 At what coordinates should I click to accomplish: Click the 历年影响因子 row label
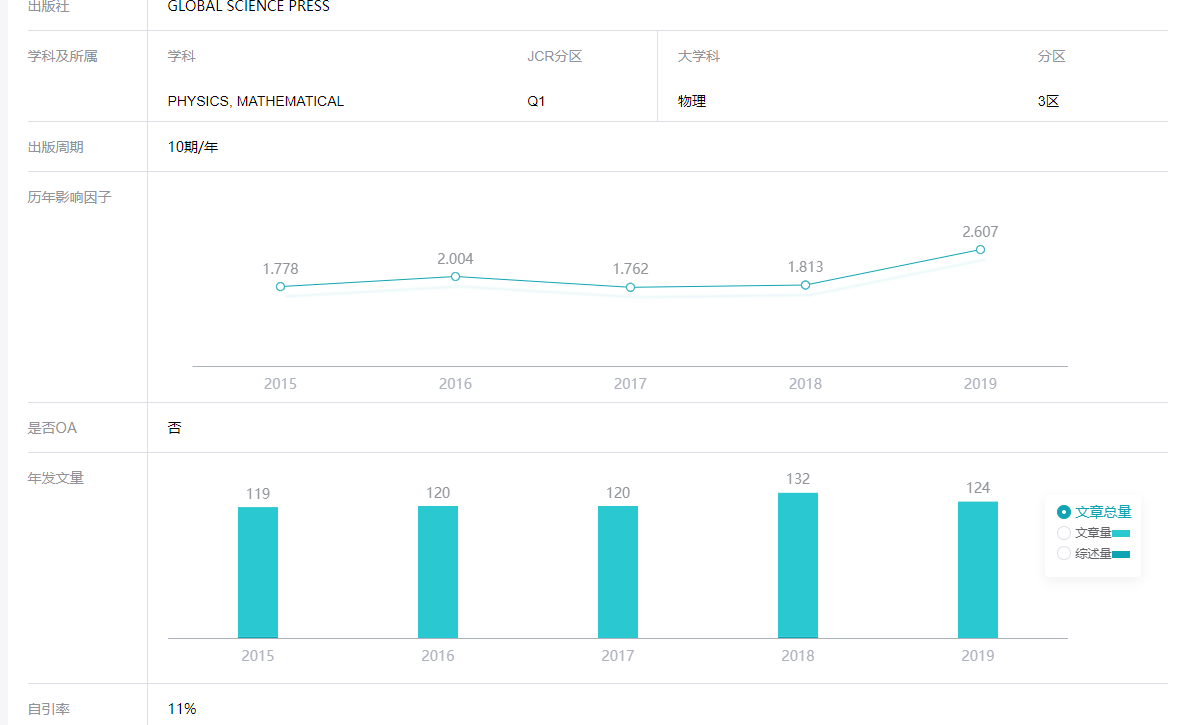(x=70, y=198)
